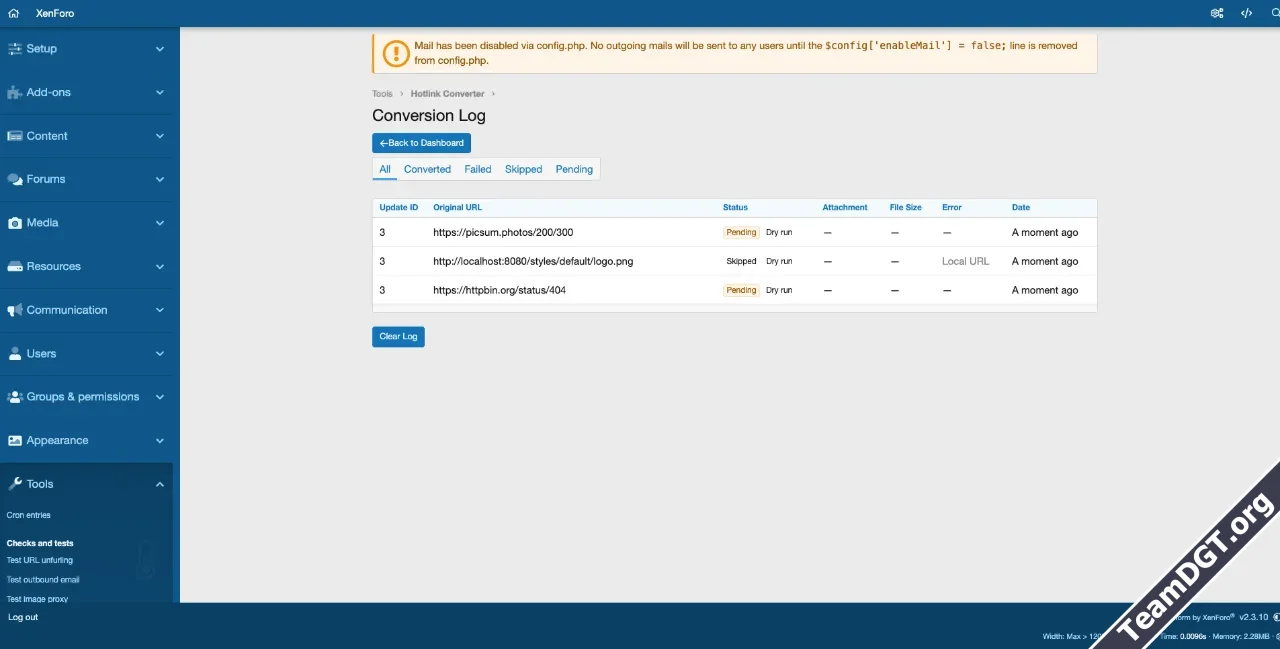Screen dimensions: 1280x649
Task: Open Test URL unfurling in sidebar
Action: point(40,560)
